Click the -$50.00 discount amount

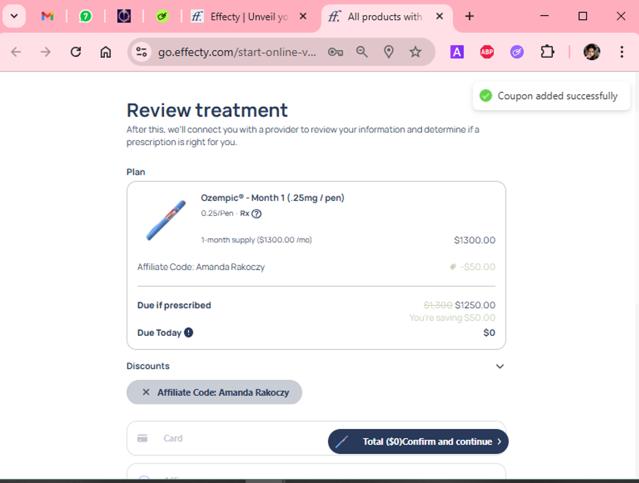(478, 267)
